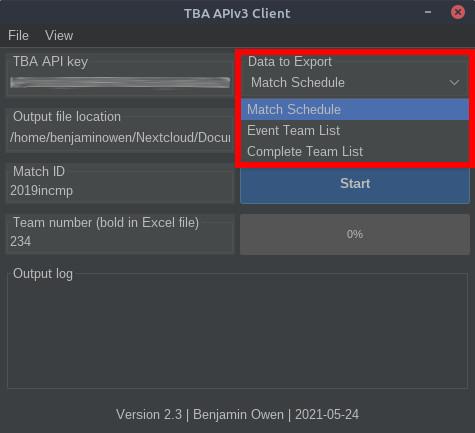Click the Match ID field with 2019incmp
Viewport: 475px width, 433px height.
point(120,191)
